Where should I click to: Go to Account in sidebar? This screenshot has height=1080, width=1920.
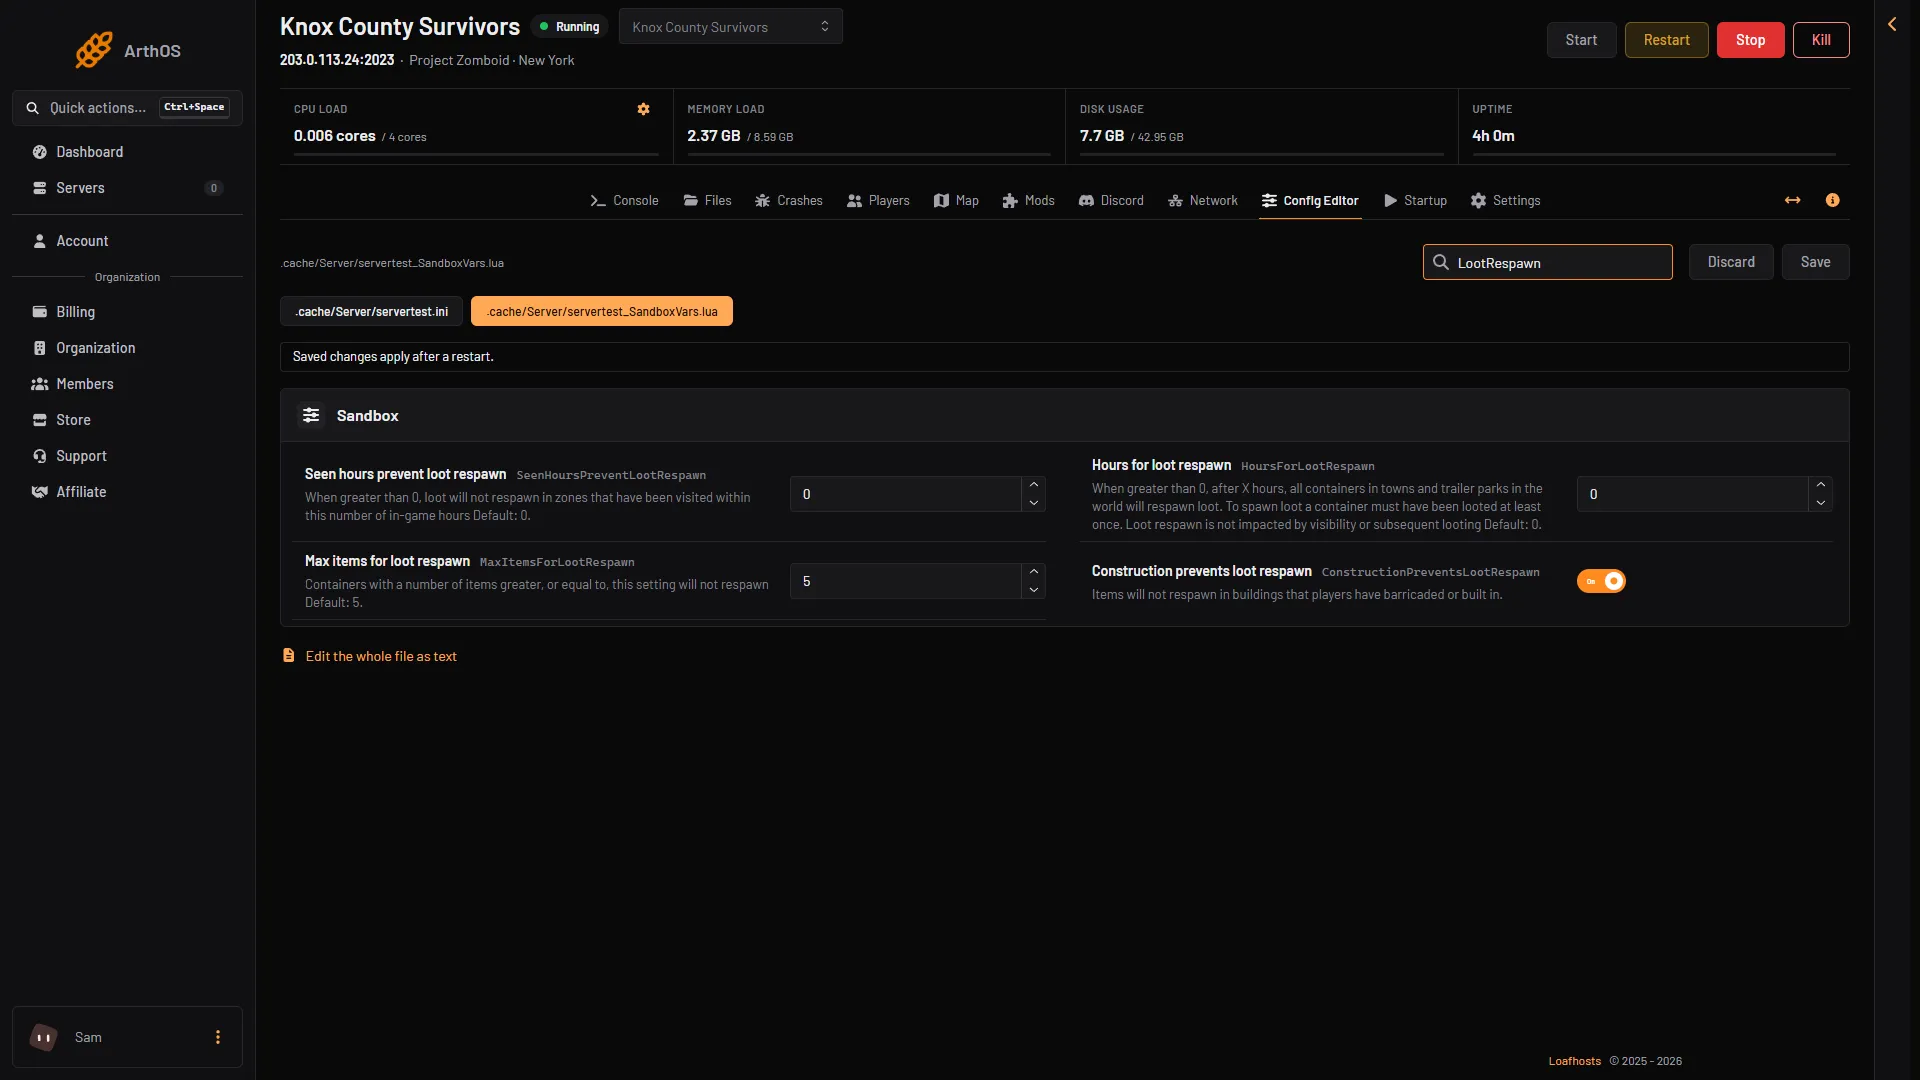click(x=127, y=241)
